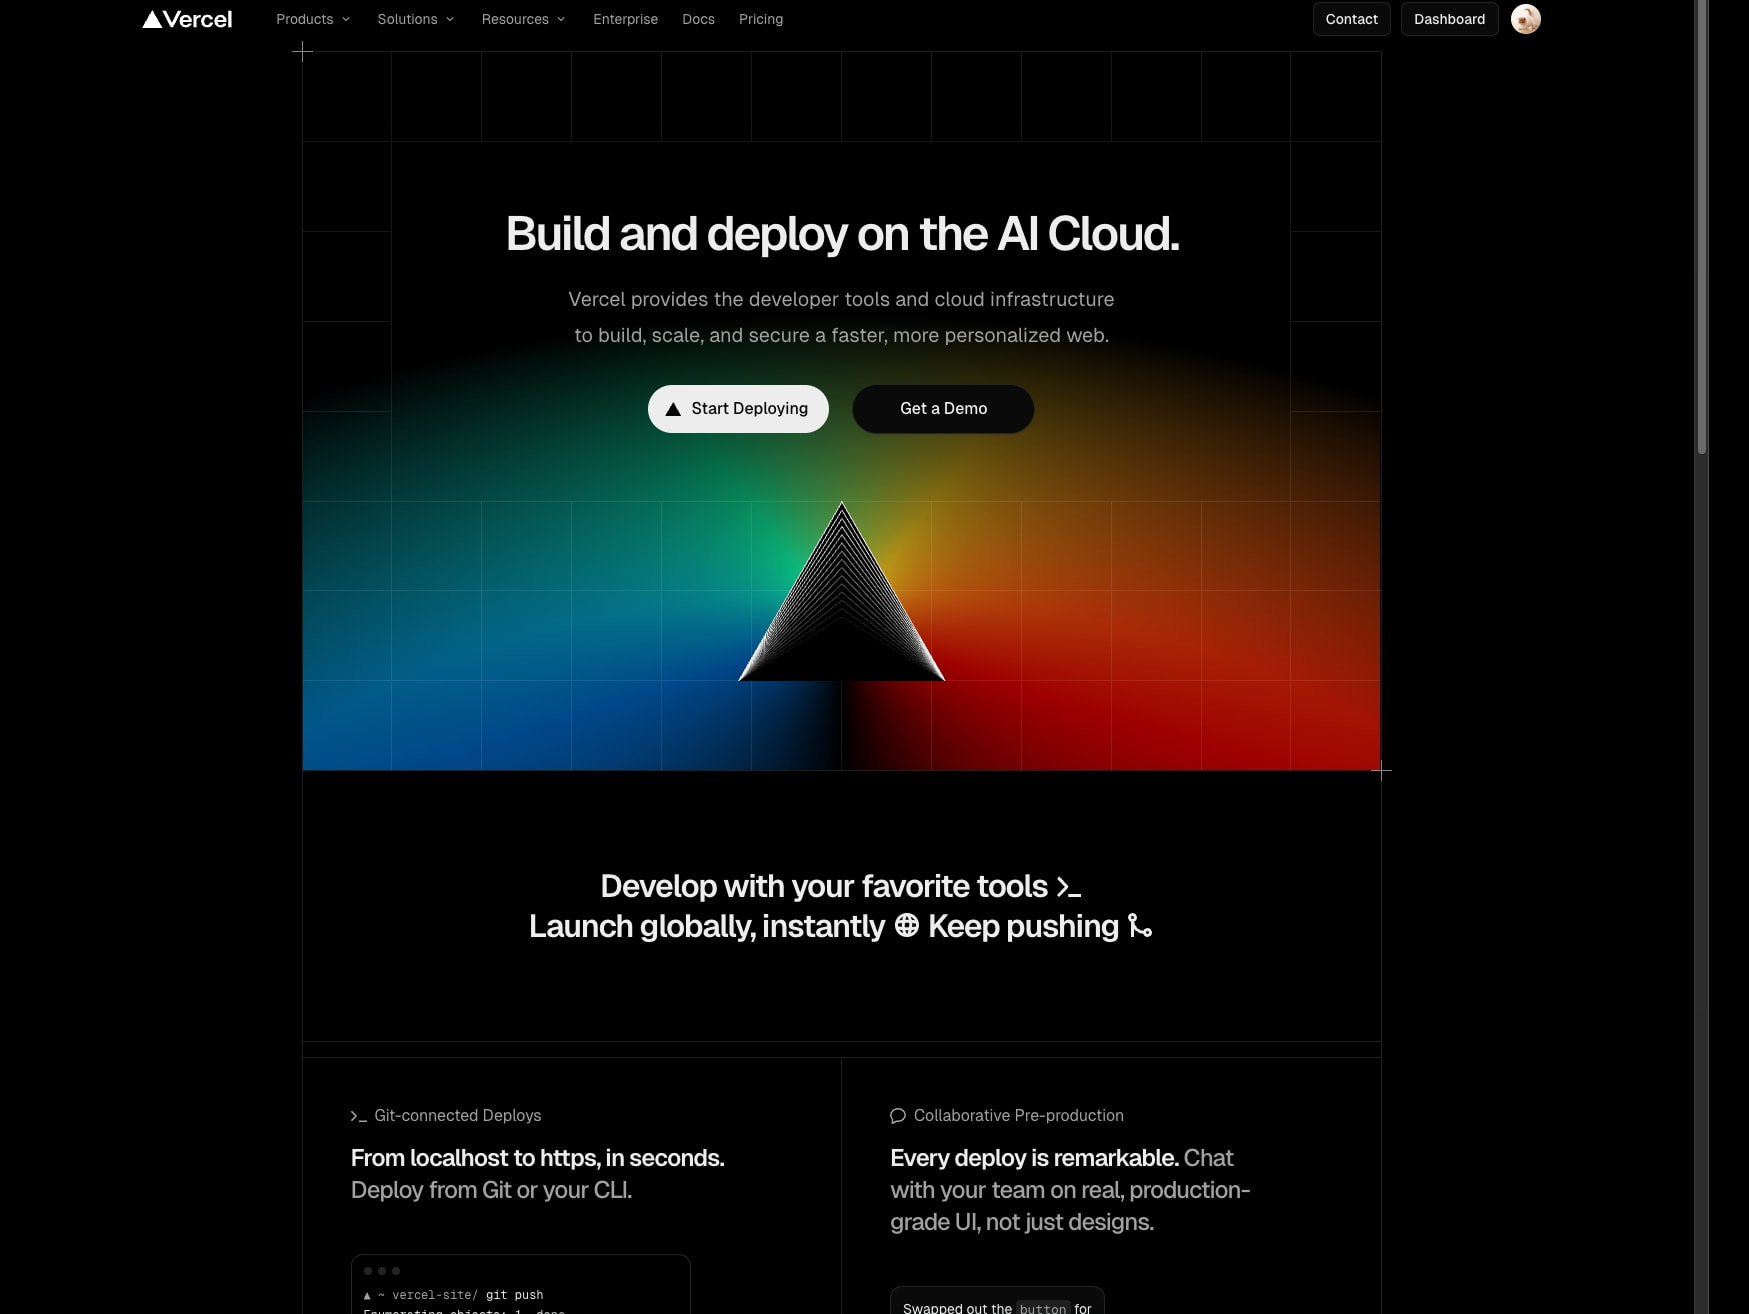Viewport: 1749px width, 1314px height.
Task: Click the Get a Demo button
Action: tap(943, 409)
